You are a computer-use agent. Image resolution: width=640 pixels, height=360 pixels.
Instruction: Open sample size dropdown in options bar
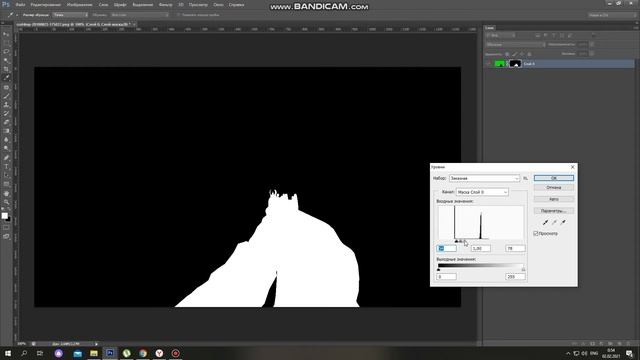pyautogui.click(x=70, y=15)
